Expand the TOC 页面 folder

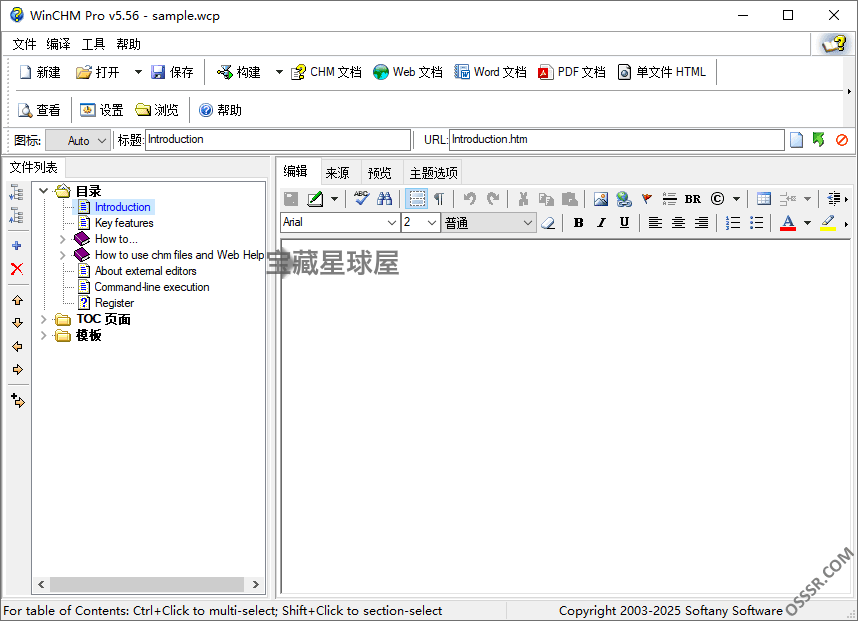click(x=44, y=319)
